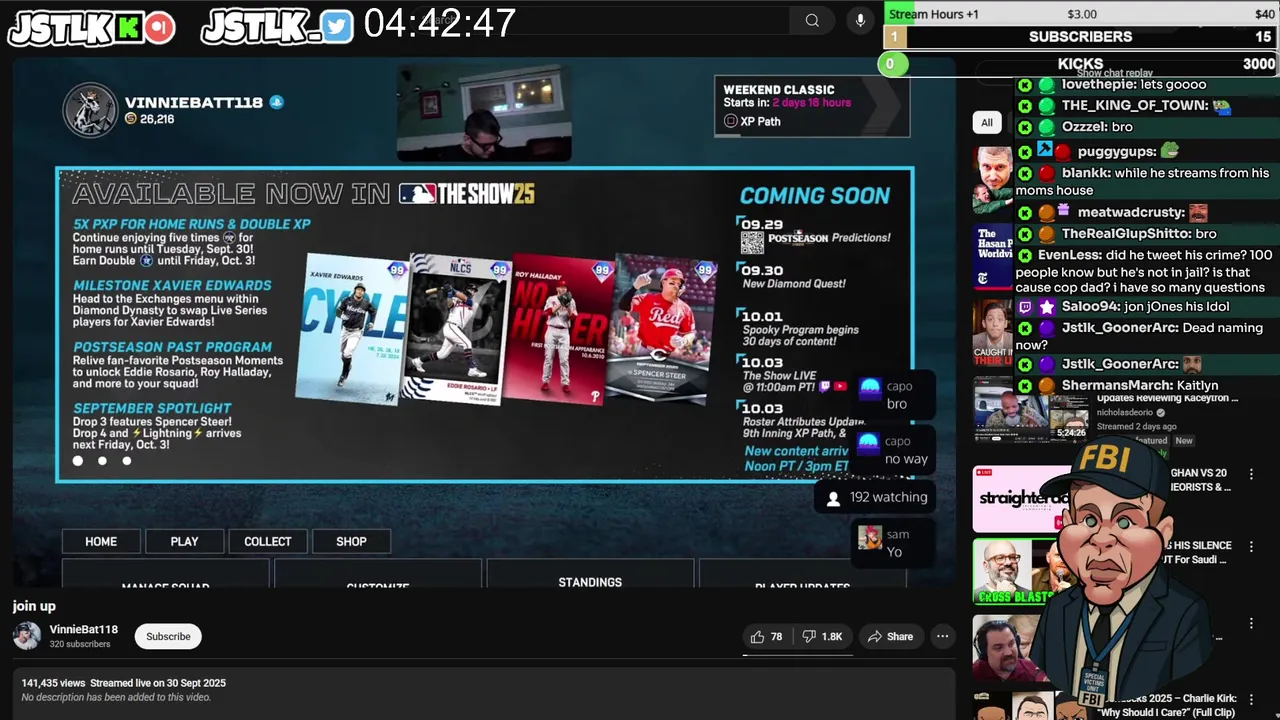Open the 5:24:26 duration video thumbnail
Screen dimensions: 1280x720
click(x=1031, y=412)
